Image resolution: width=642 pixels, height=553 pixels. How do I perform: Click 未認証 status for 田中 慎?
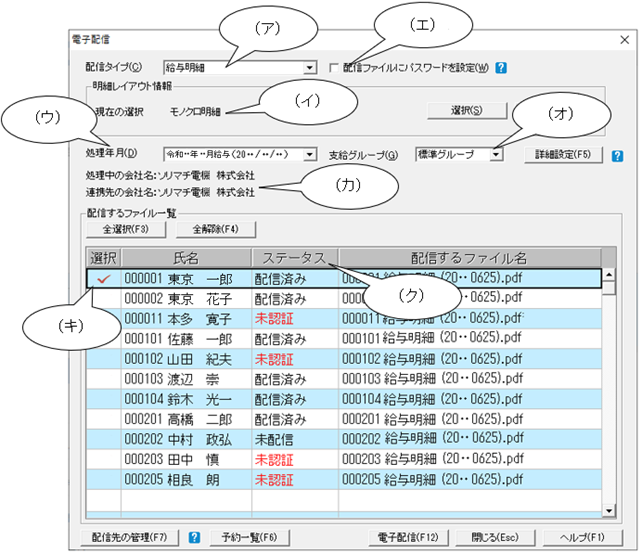274,460
